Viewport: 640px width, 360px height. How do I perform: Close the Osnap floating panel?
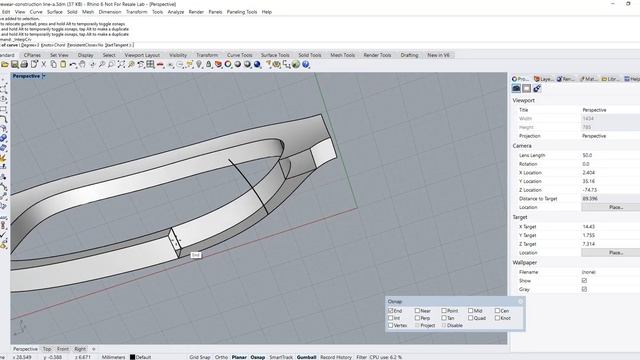pos(520,302)
